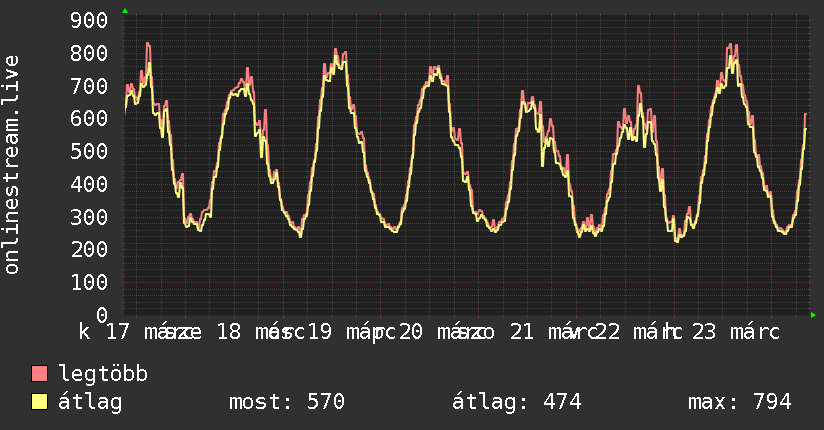824x430 pixels.
Task: Click the '20' date label on x-axis
Action: pos(410,332)
